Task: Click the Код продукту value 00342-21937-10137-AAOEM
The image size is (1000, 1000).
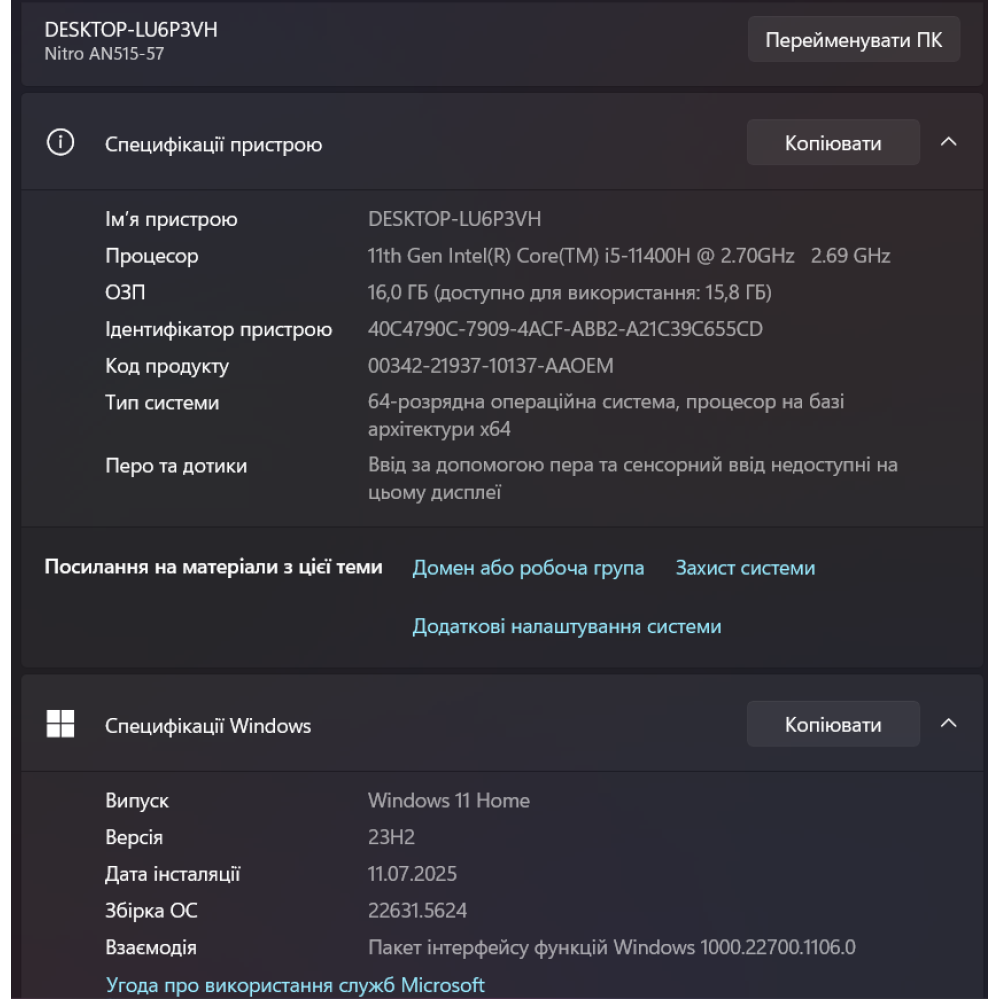Action: tap(491, 366)
